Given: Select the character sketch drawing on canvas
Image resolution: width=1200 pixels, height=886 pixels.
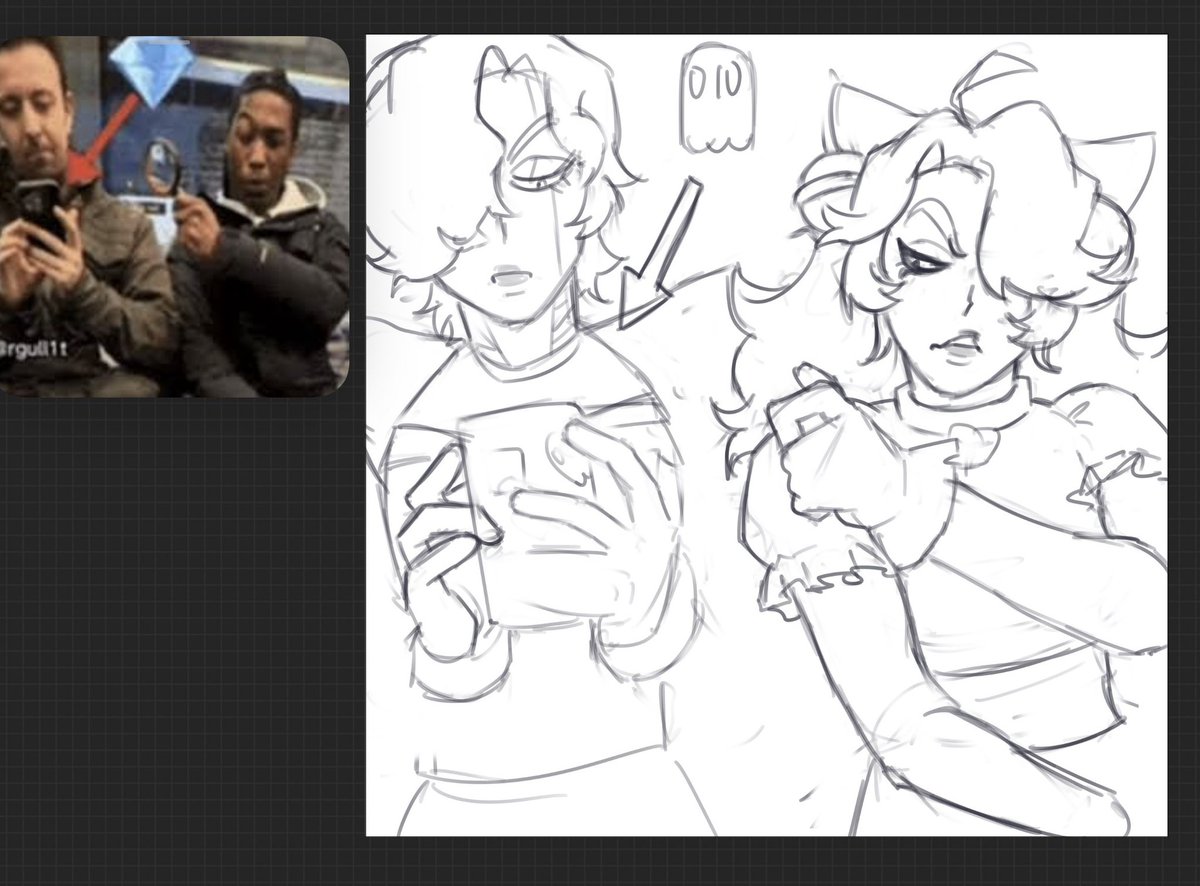Looking at the screenshot, I should point(766,435).
